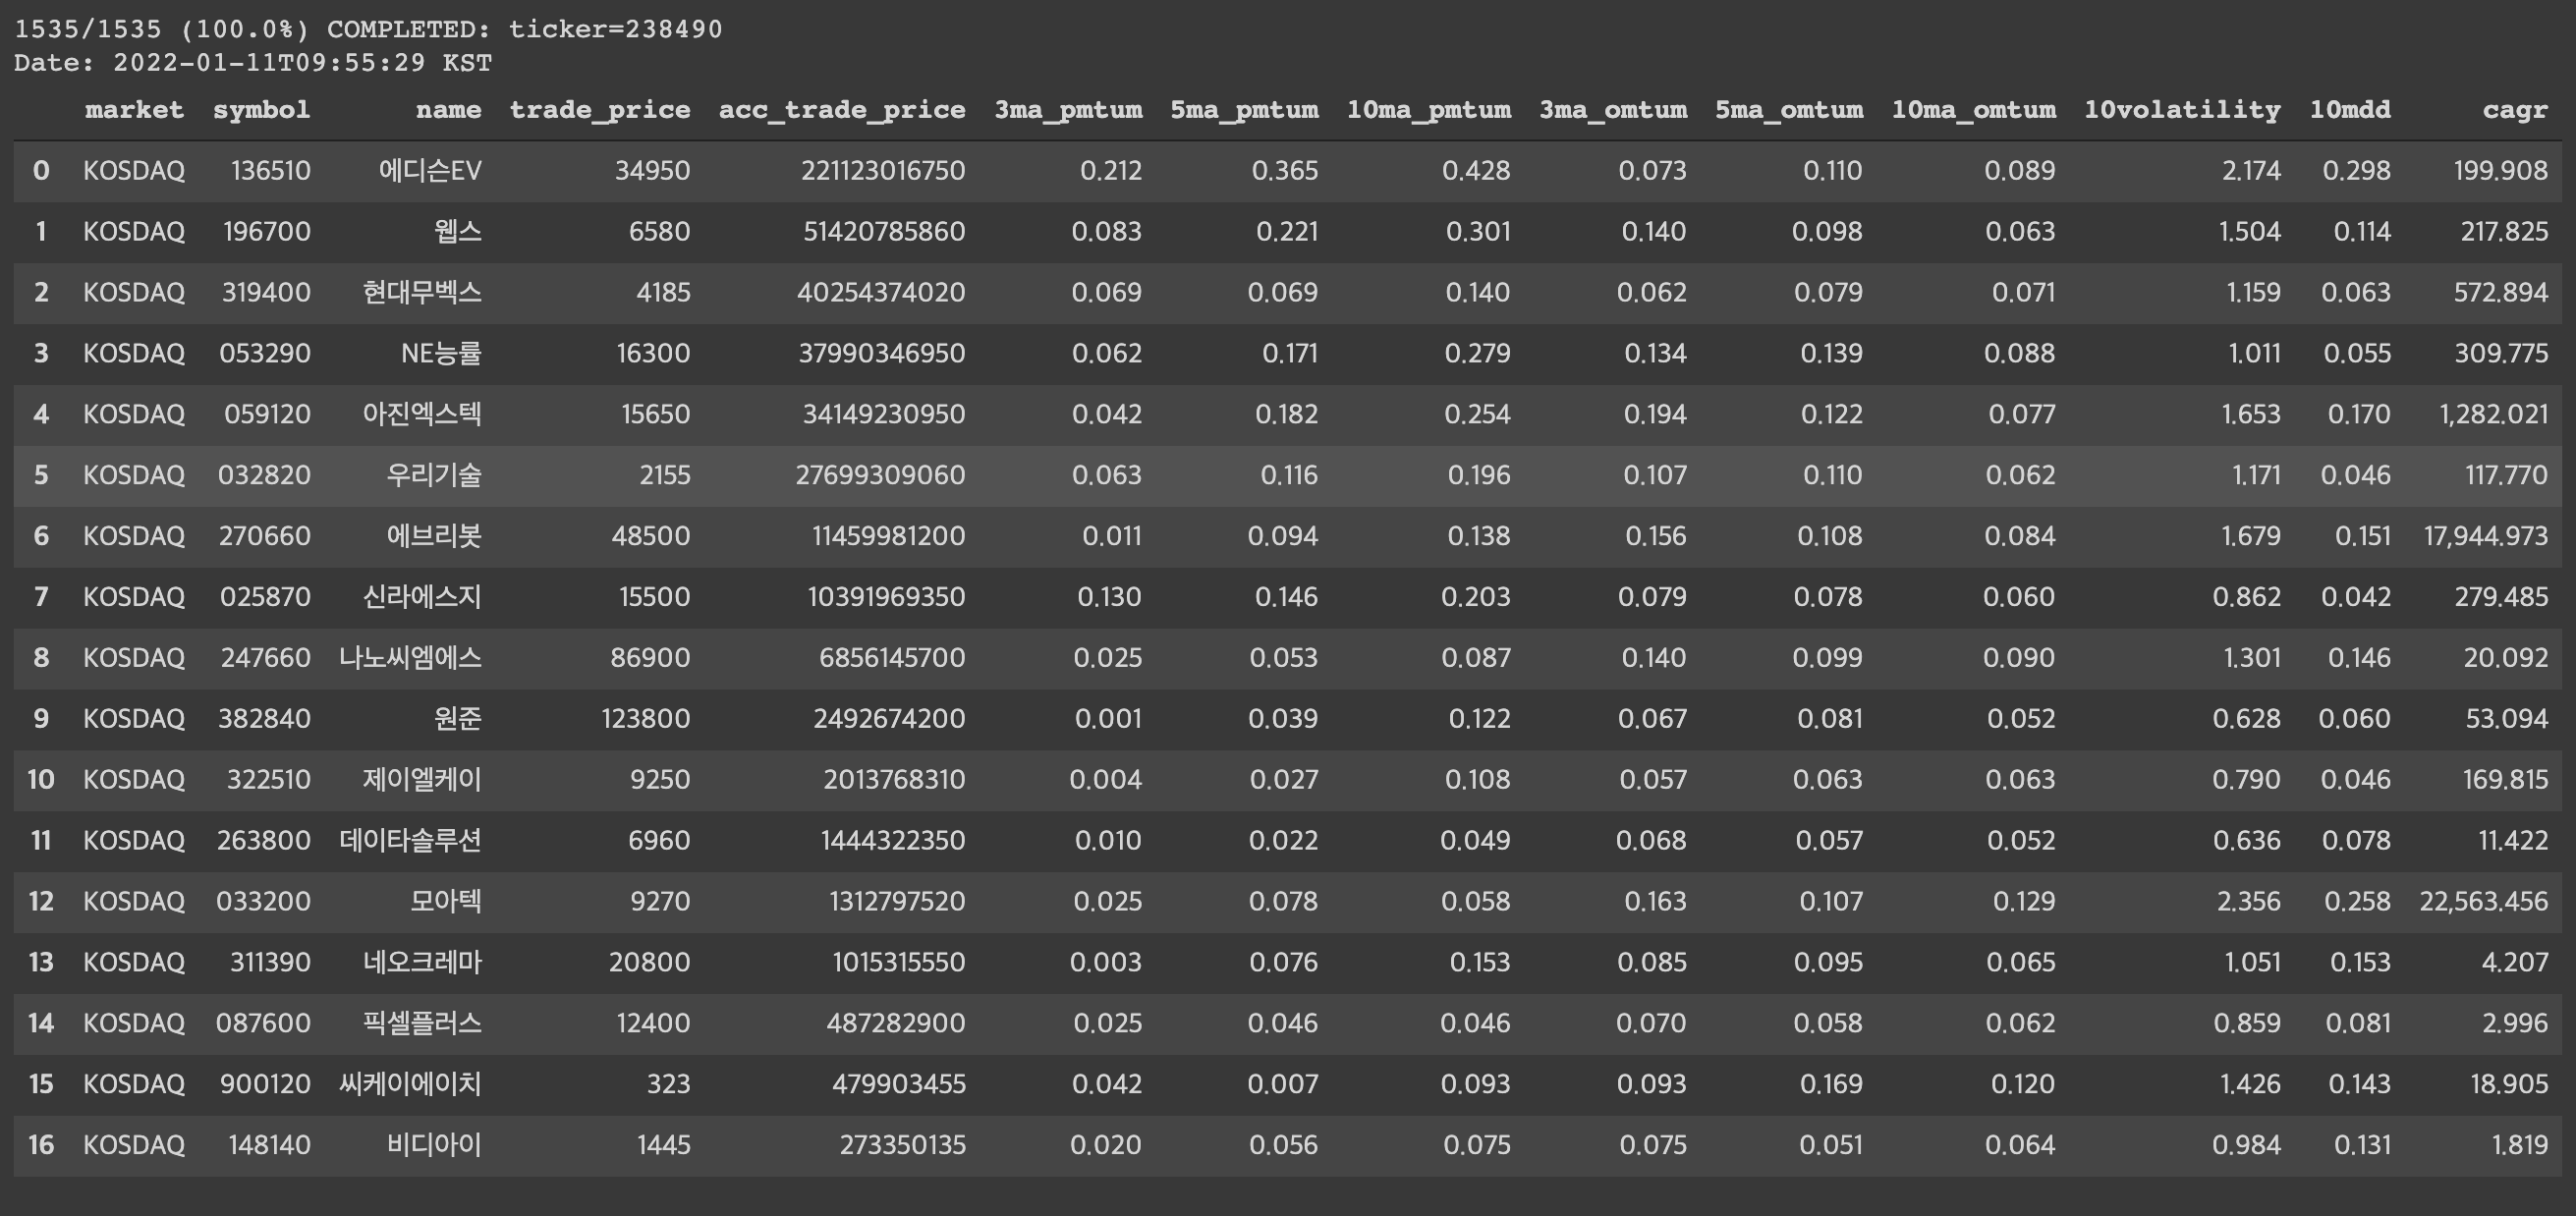Click the '10mdd' column header
The image size is (2576, 1216).
[2349, 110]
